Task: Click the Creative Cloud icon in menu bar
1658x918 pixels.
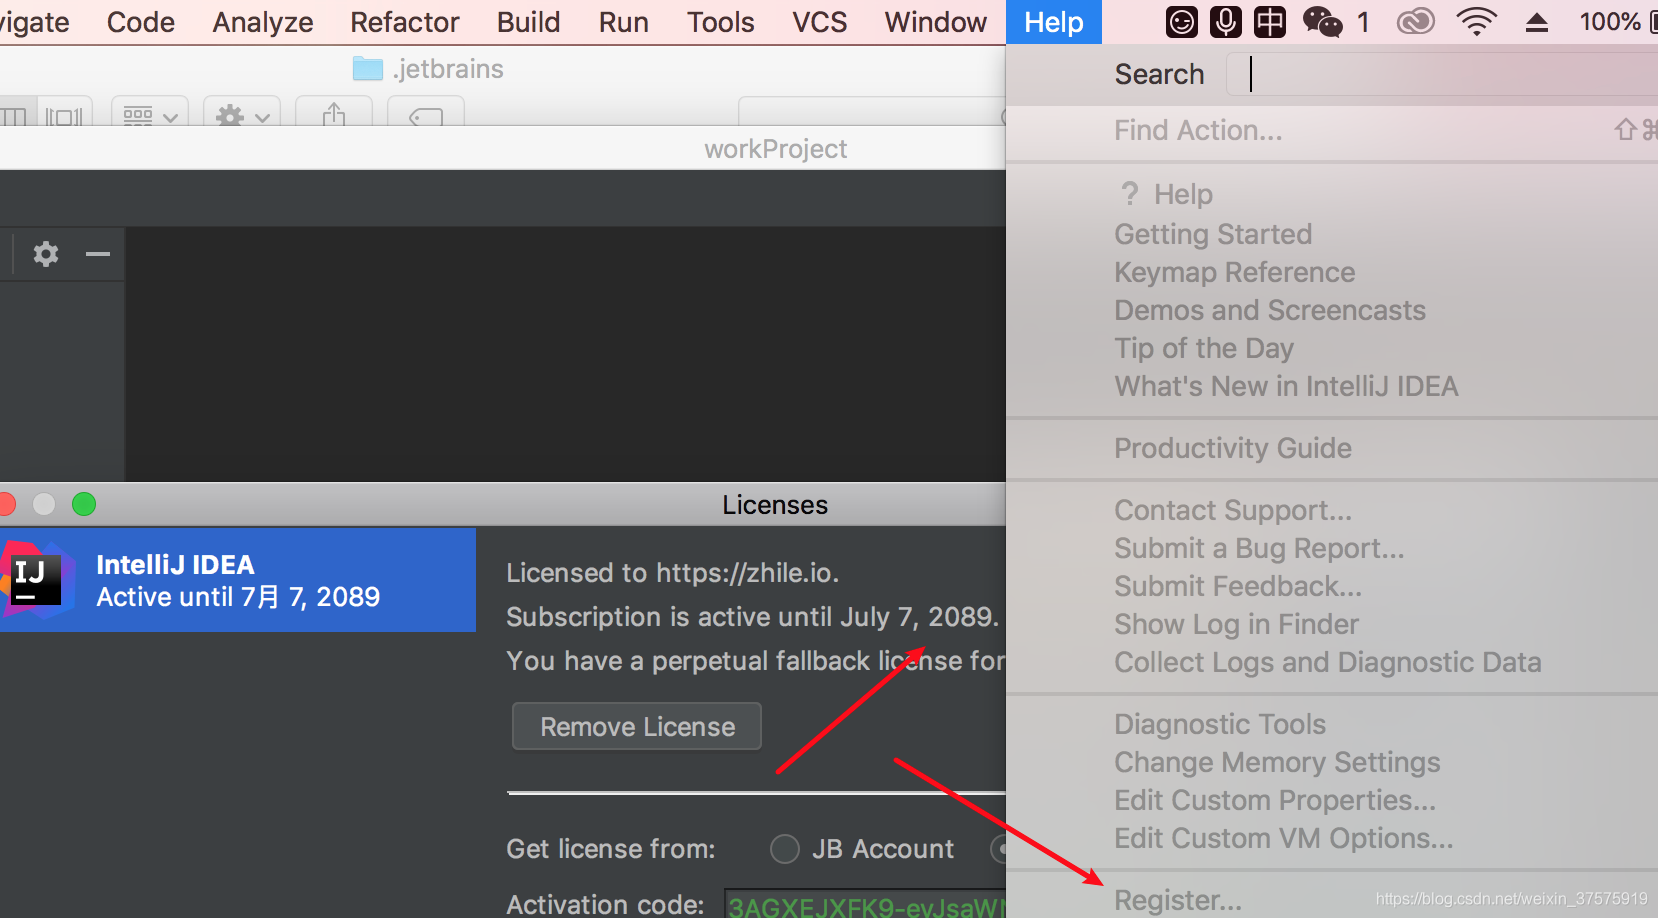Action: coord(1415,21)
